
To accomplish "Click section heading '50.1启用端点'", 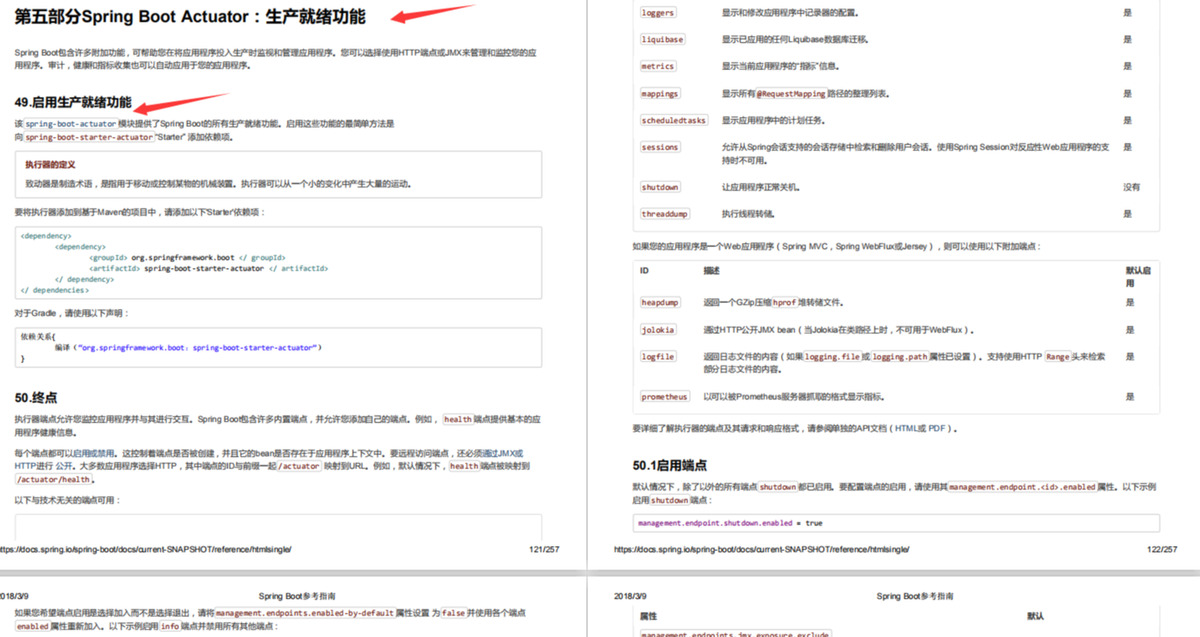I will point(670,465).
